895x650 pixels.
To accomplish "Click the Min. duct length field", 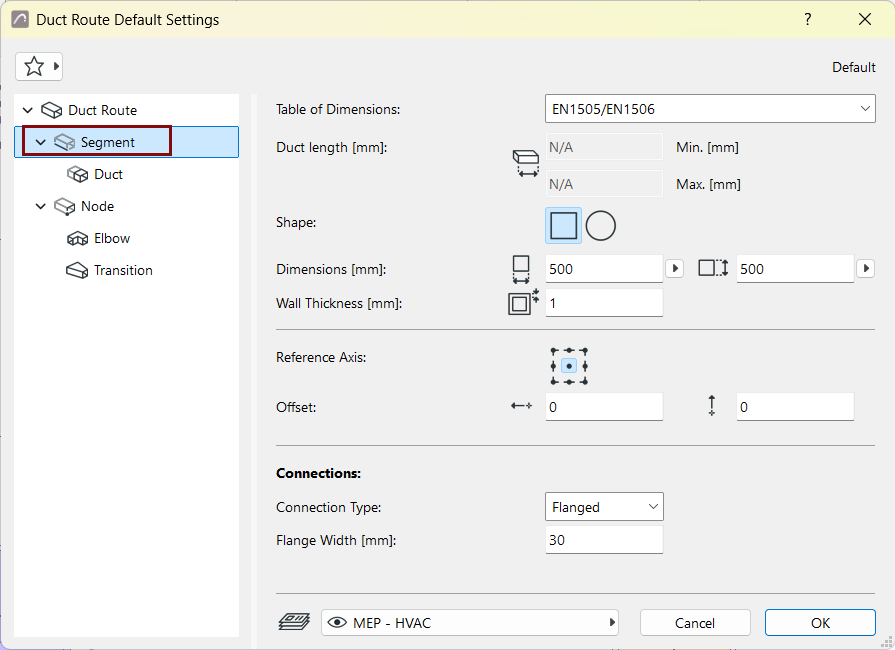I will coord(604,147).
